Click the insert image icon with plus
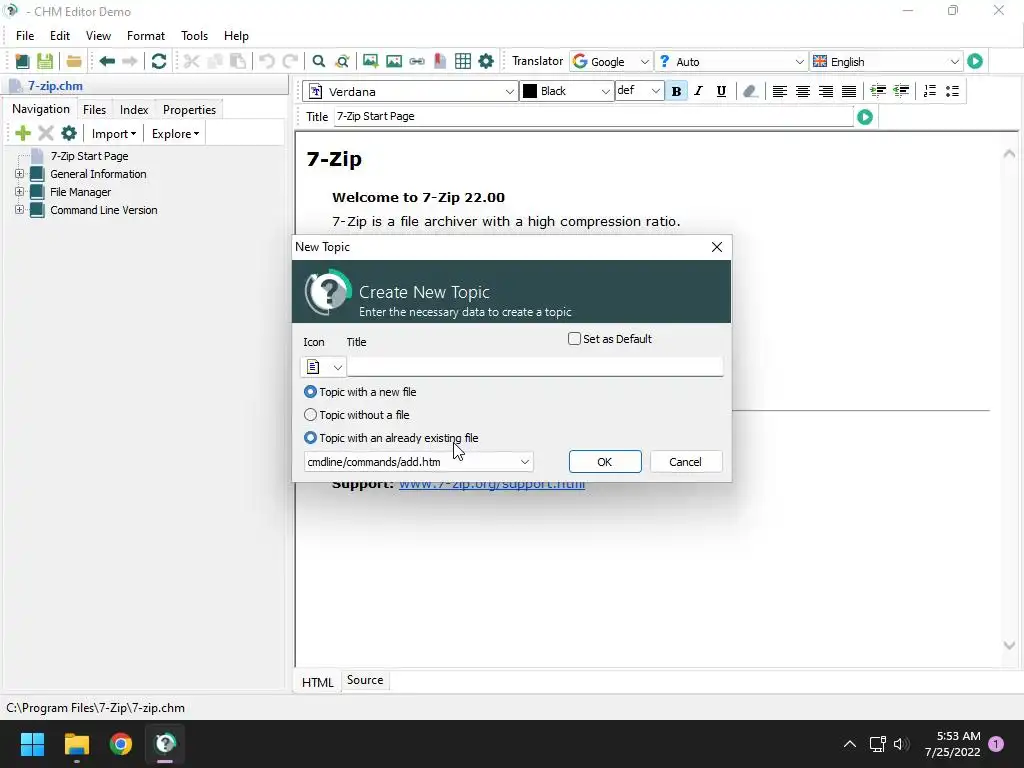 [x=370, y=61]
